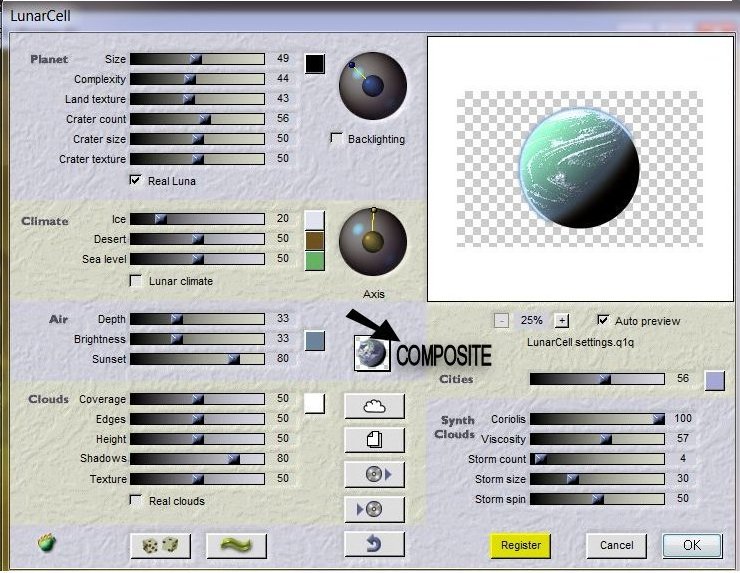Open the brown Desert color swatch

315,240
